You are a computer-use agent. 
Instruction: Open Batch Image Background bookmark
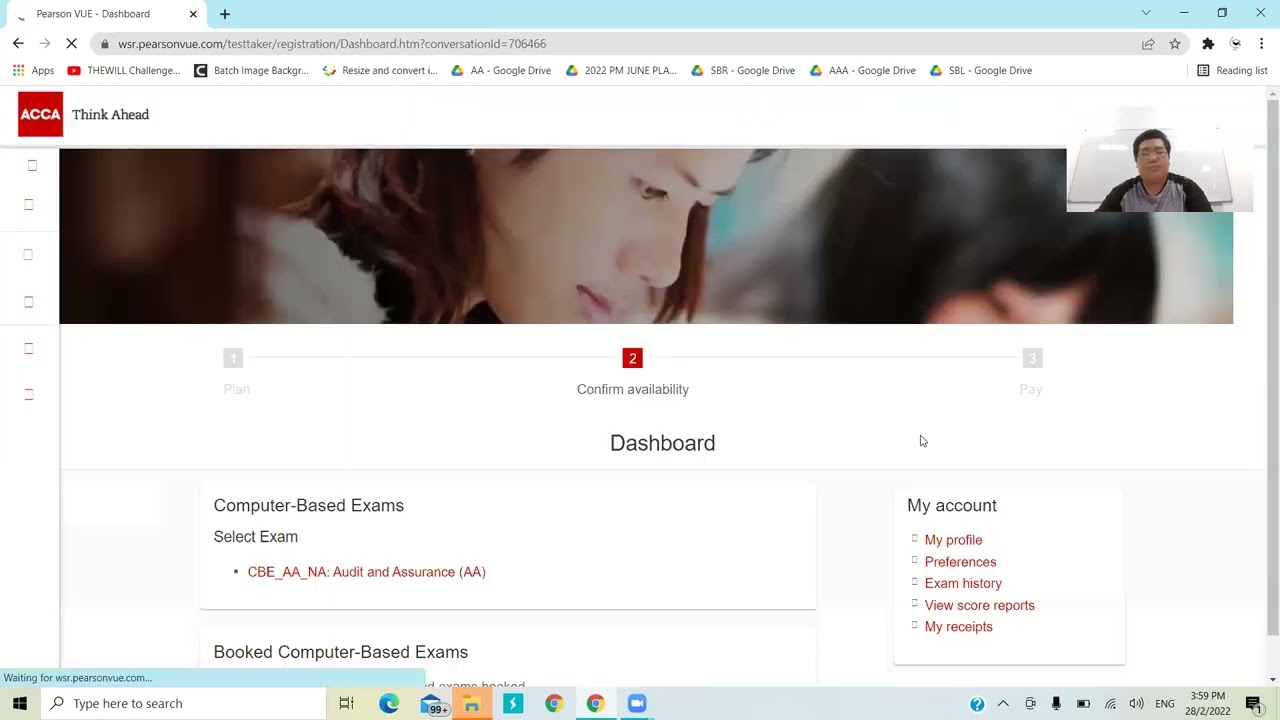[251, 71]
